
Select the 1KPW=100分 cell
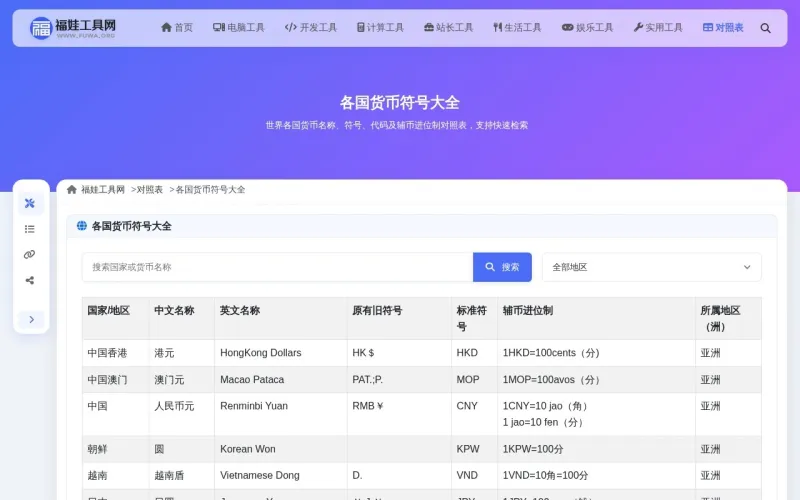point(596,449)
